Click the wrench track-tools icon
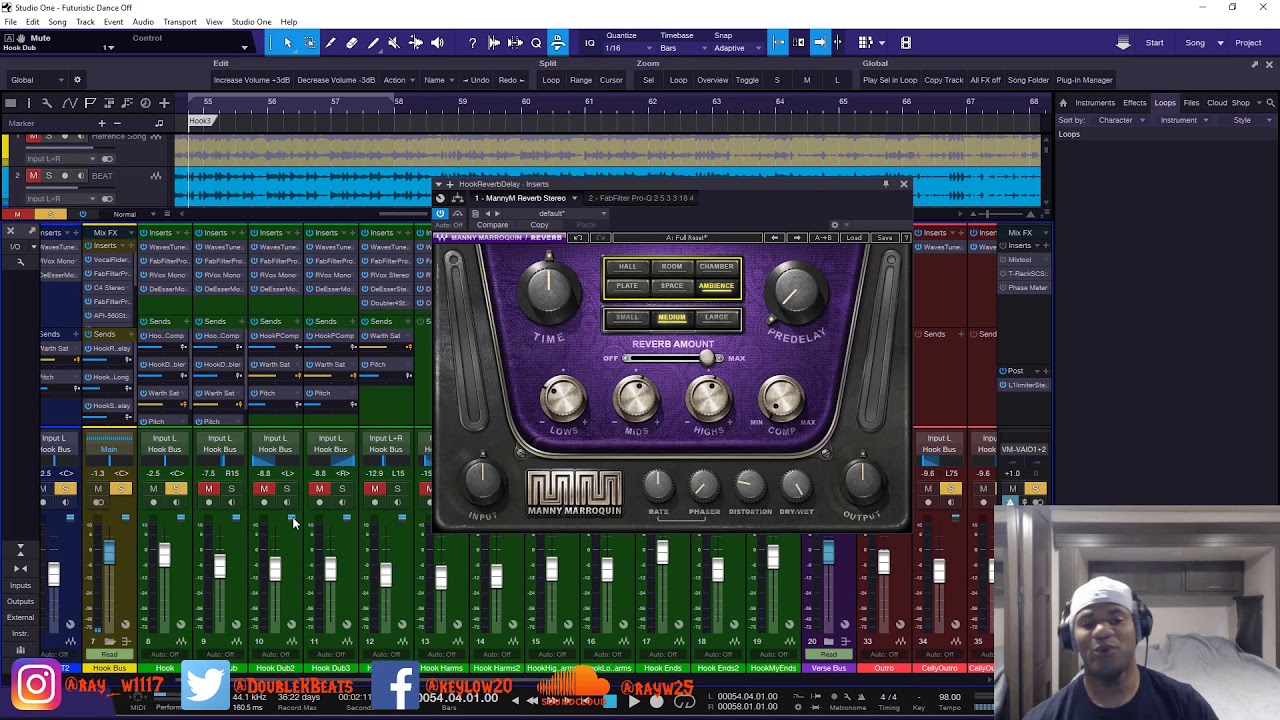Screen dimensions: 1280x720 coord(49,103)
